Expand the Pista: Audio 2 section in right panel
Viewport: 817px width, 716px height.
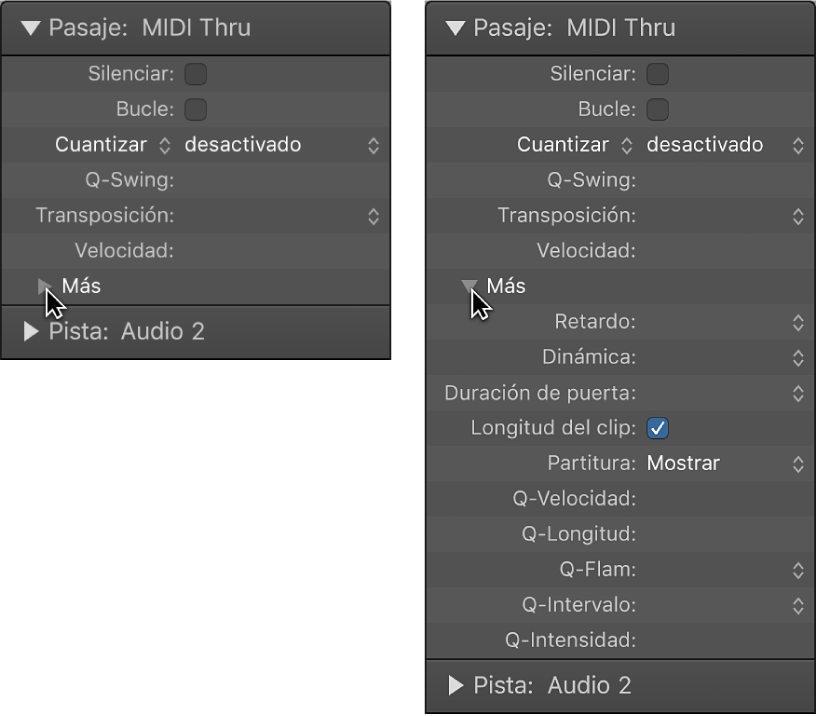456,685
